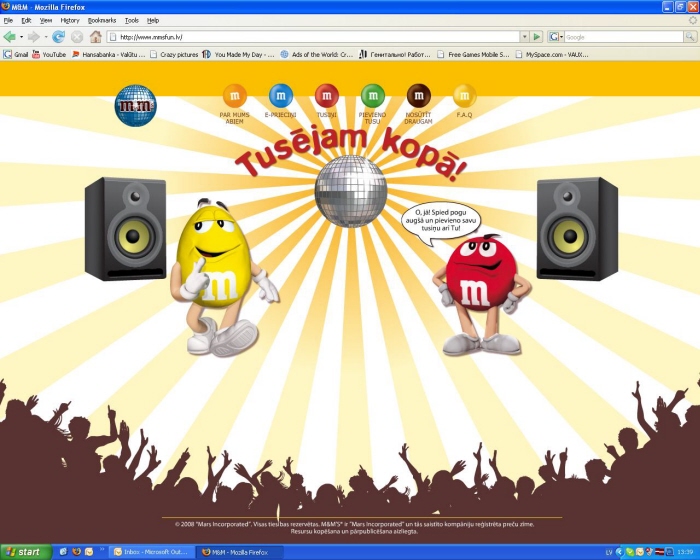Click the system clock showing 13:39
Image resolution: width=700 pixels, height=560 pixels.
tap(685, 552)
